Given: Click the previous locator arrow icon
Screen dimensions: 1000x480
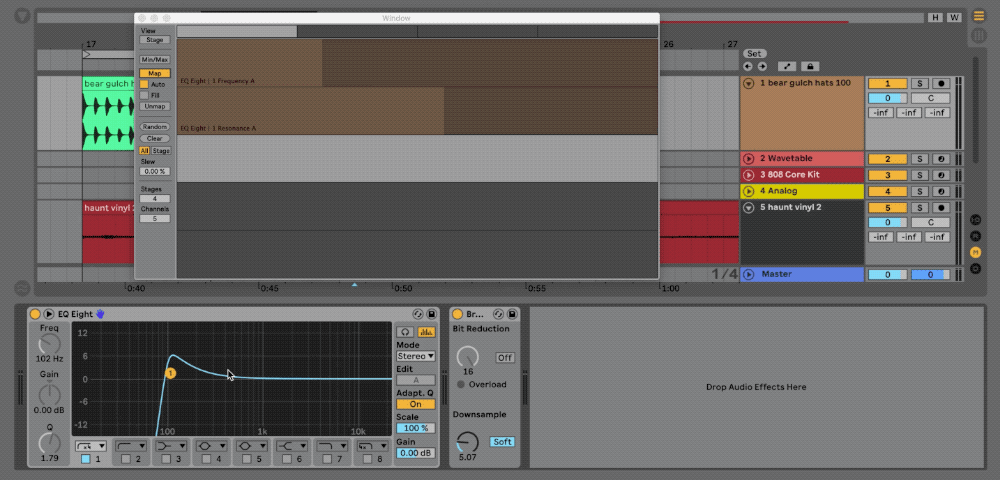Looking at the screenshot, I should pos(748,66).
